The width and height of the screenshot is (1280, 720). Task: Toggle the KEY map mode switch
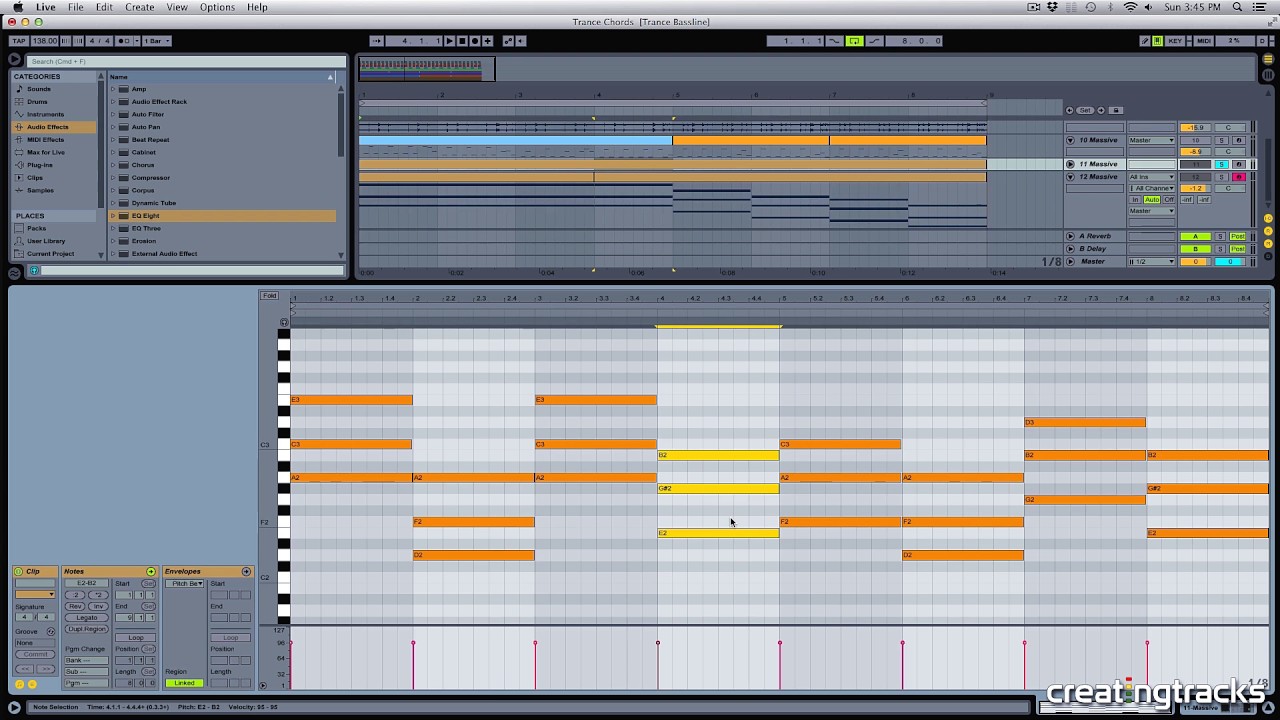1175,41
